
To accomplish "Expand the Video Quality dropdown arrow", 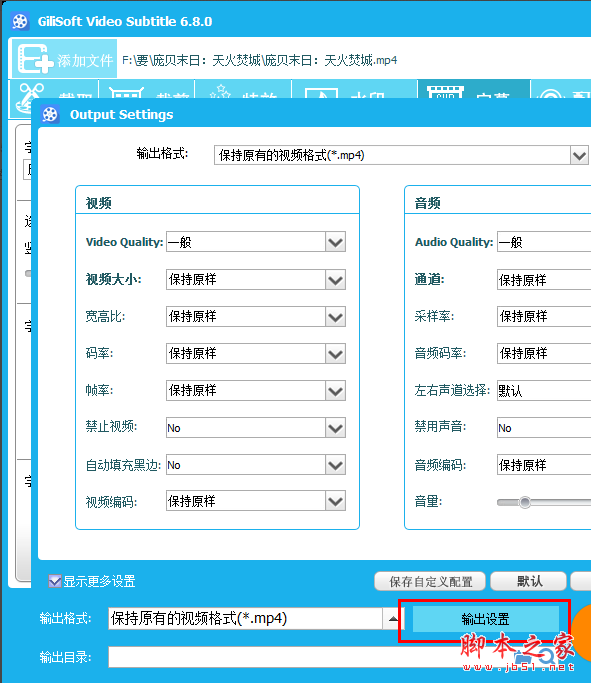I will point(335,242).
